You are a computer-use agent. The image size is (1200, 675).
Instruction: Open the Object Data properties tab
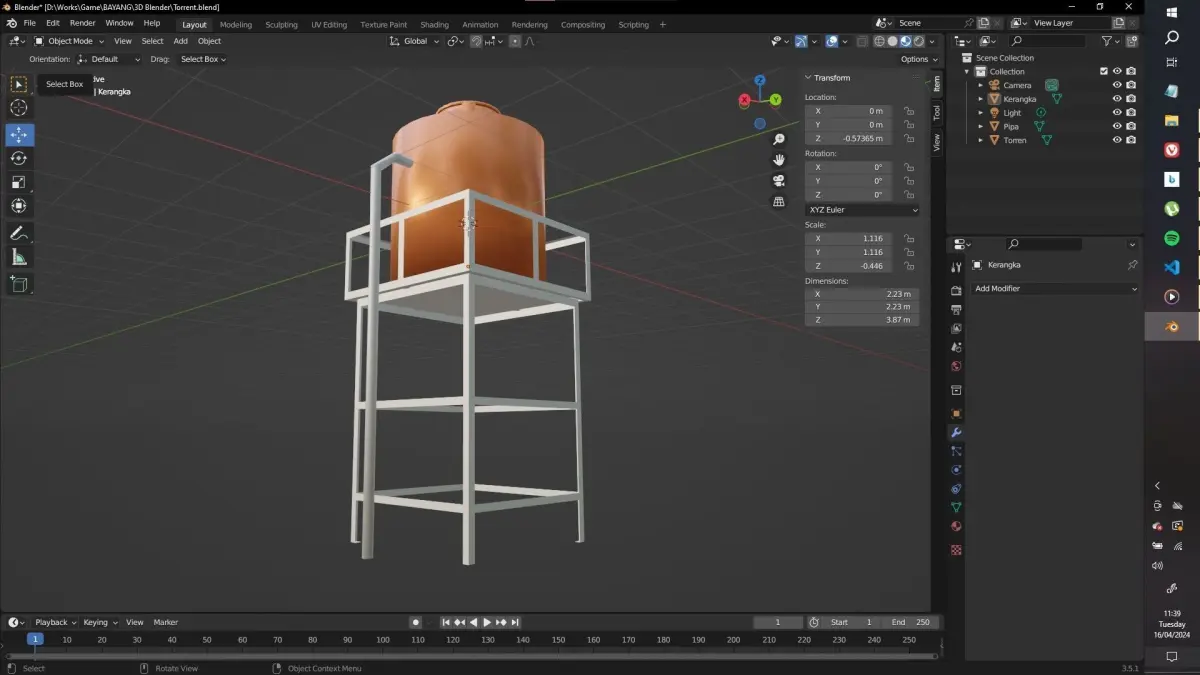click(956, 508)
